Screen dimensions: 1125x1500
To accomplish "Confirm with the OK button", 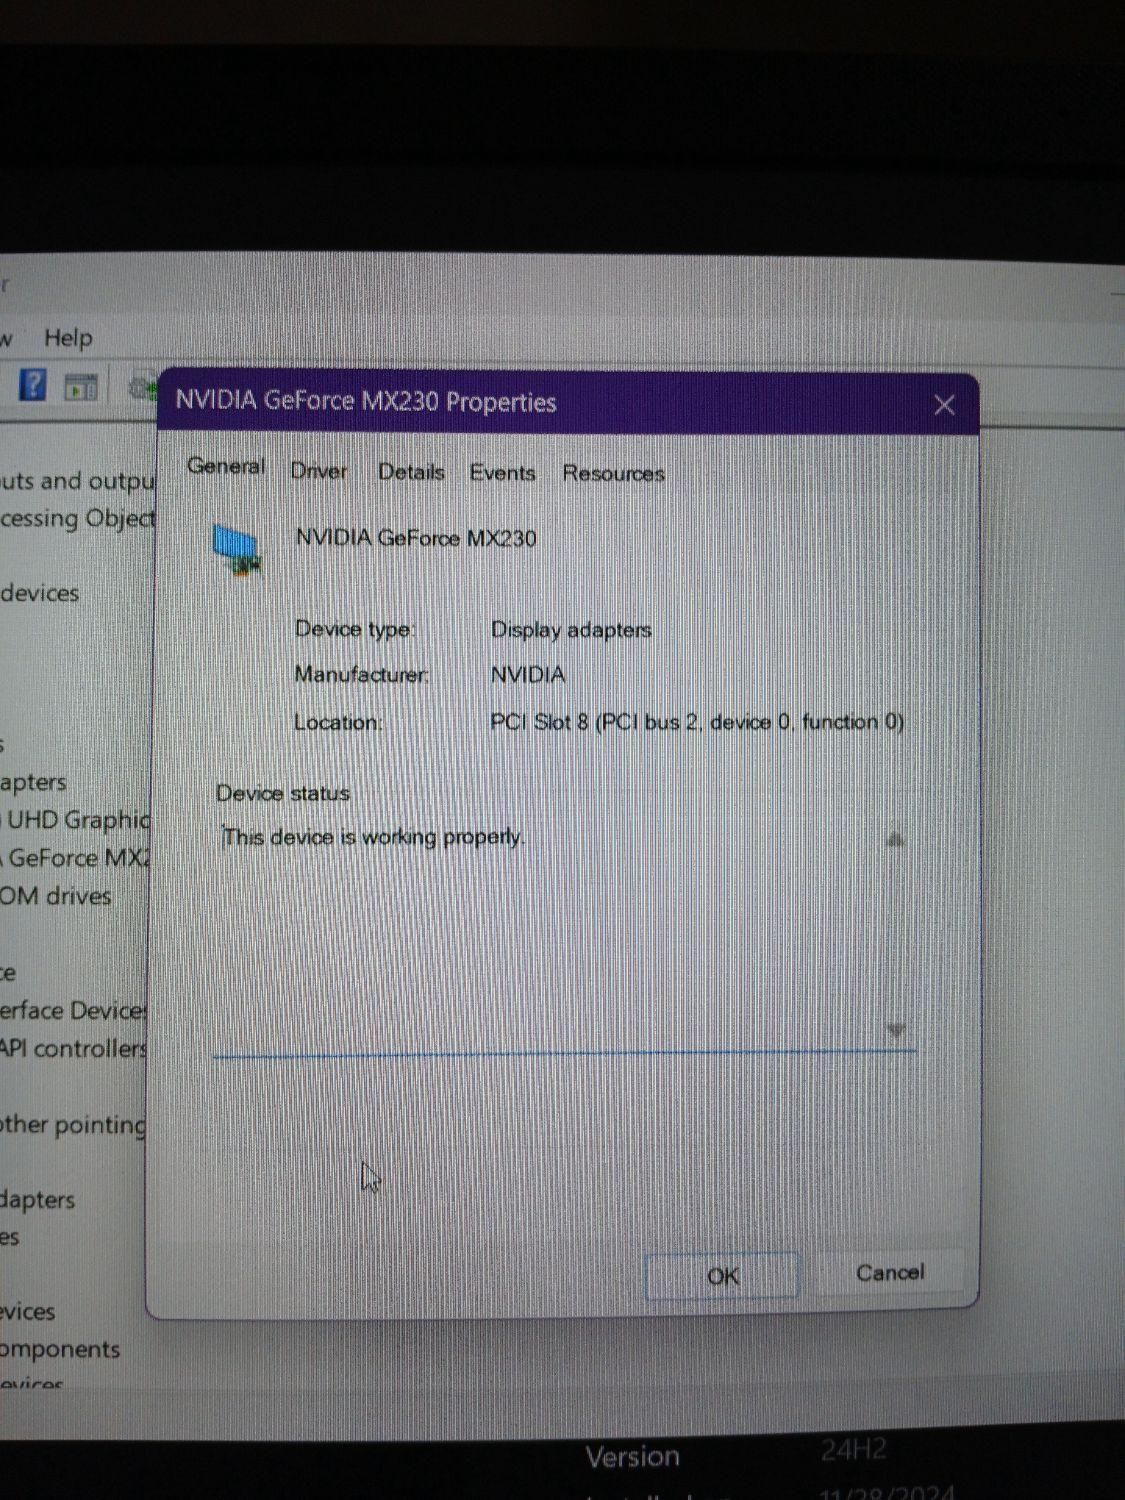I will tap(722, 1276).
